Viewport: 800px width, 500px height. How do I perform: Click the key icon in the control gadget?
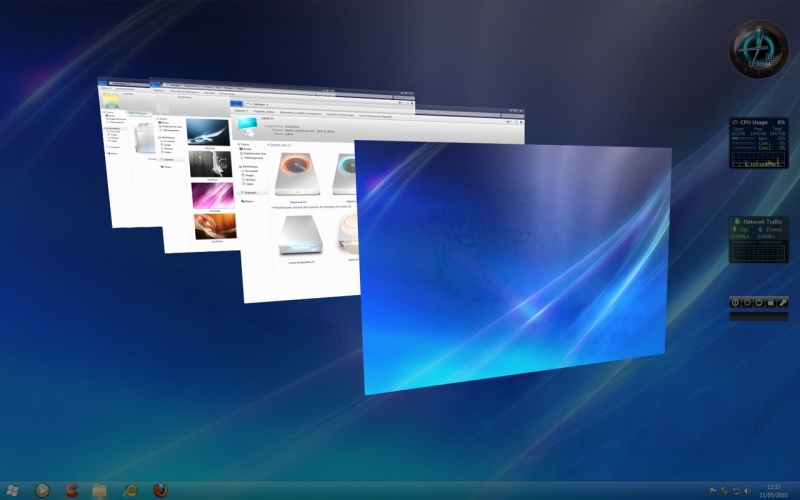[783, 303]
